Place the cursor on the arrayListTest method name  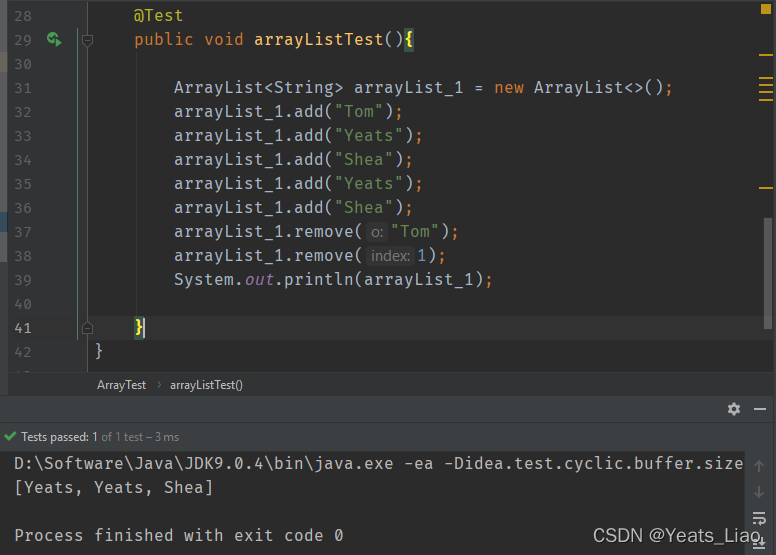click(x=319, y=40)
